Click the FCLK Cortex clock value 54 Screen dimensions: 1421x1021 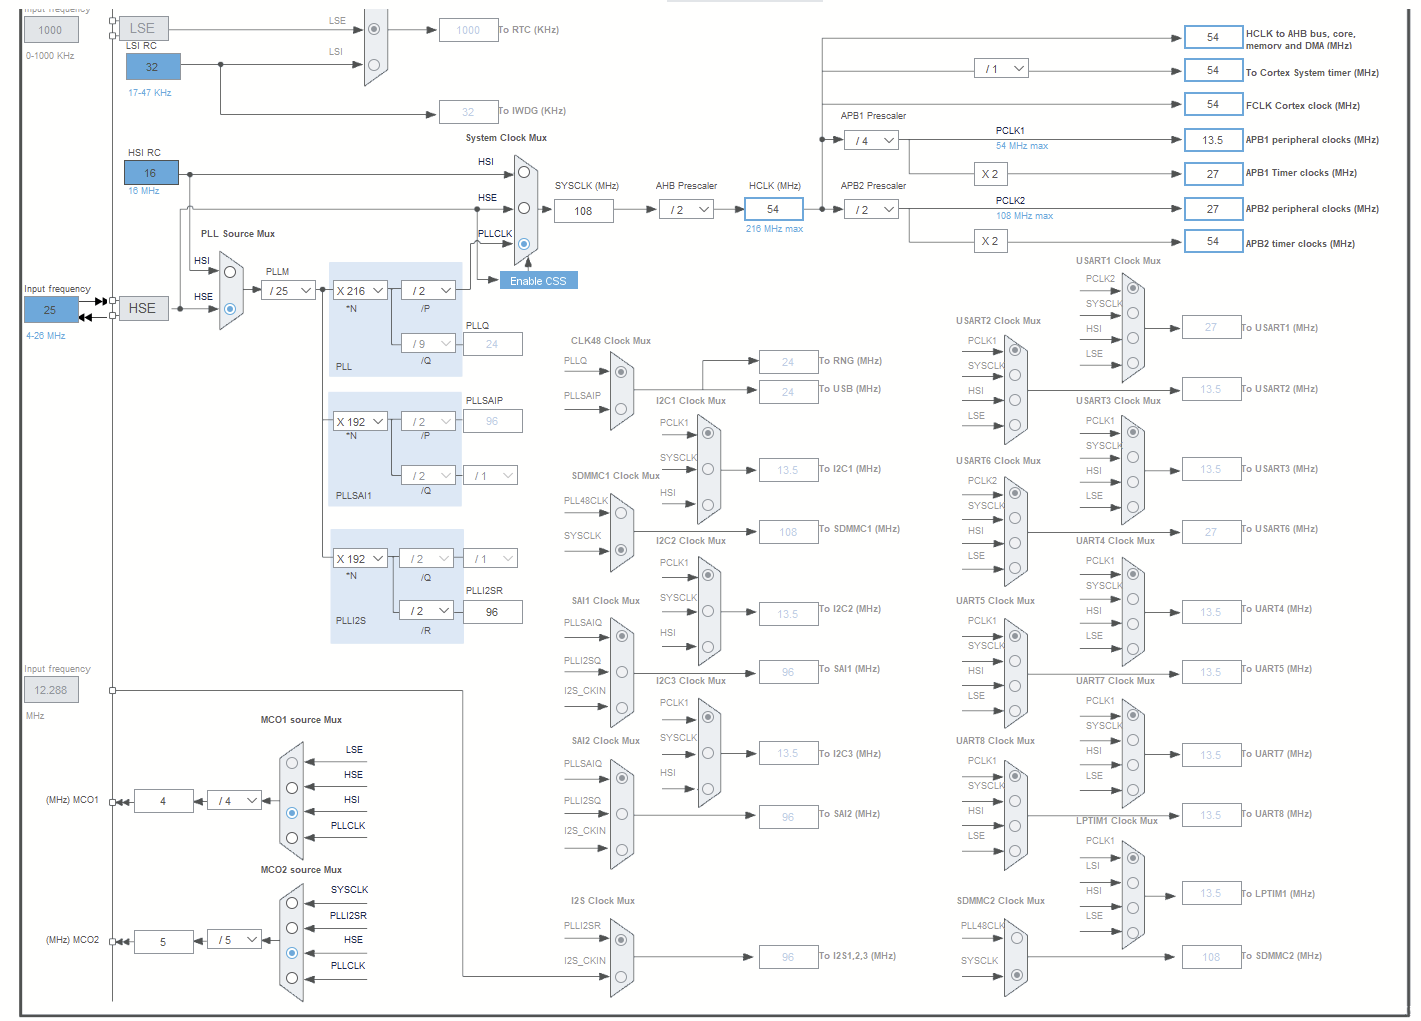click(1213, 104)
